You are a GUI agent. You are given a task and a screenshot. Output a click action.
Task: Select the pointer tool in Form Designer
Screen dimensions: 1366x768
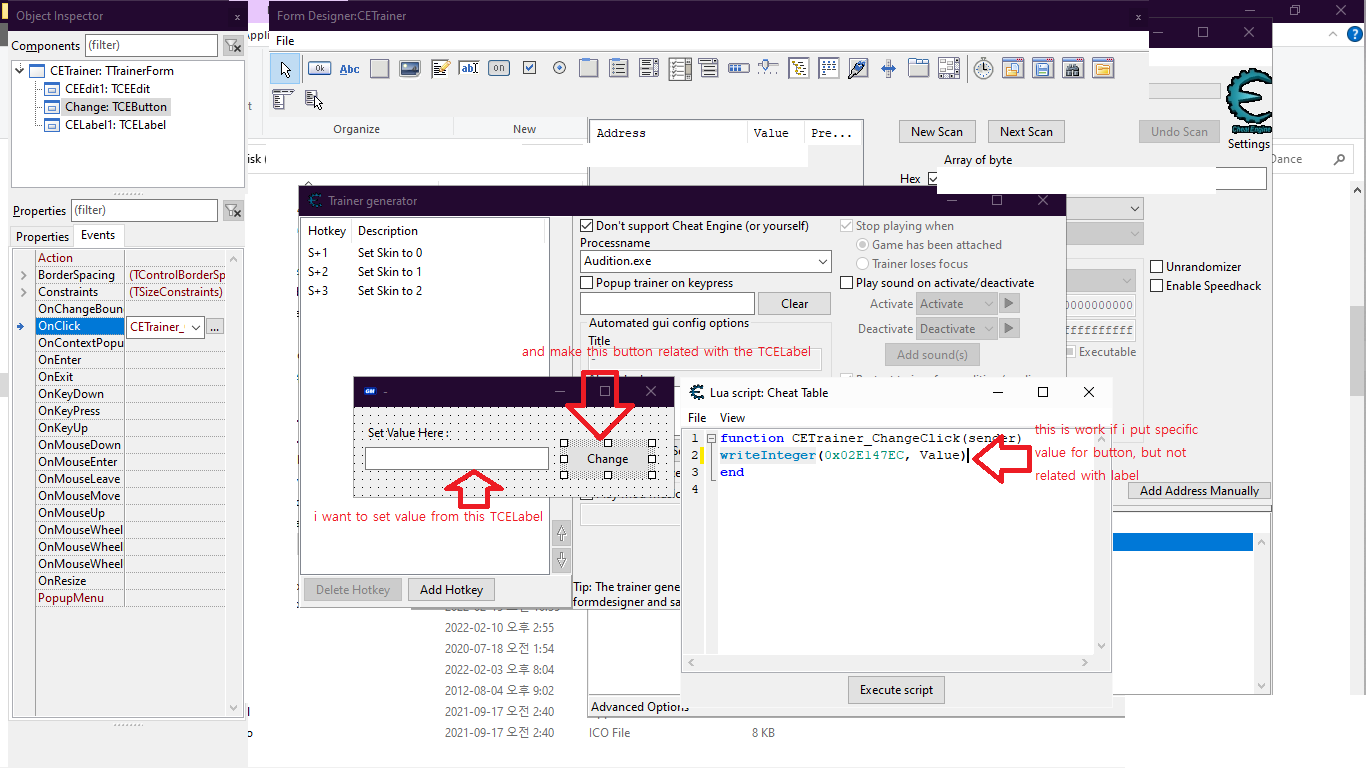(286, 69)
